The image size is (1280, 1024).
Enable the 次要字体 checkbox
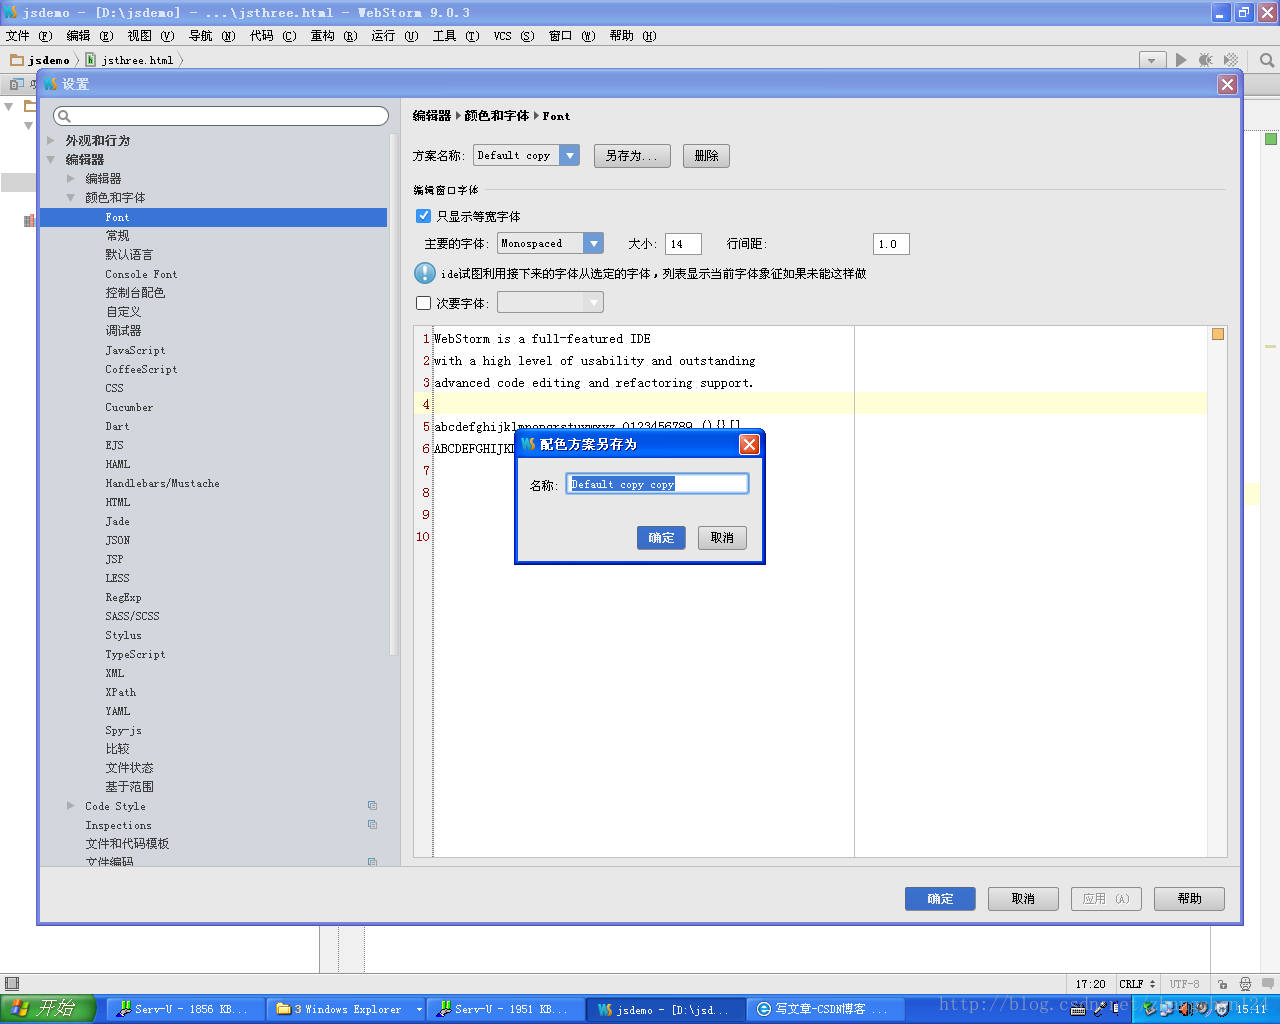tap(424, 303)
